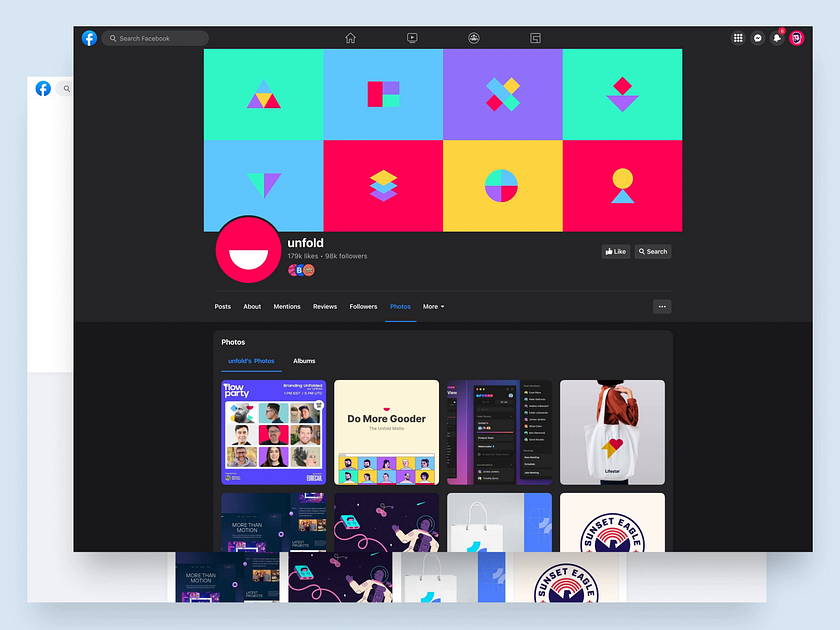Image resolution: width=840 pixels, height=630 pixels.
Task: Open the About tab
Action: tap(252, 306)
